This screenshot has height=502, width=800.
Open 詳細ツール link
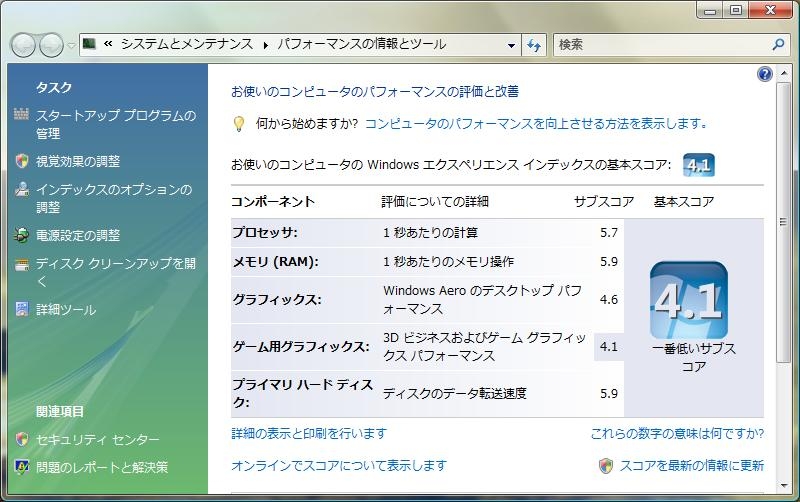pyautogui.click(x=66, y=310)
